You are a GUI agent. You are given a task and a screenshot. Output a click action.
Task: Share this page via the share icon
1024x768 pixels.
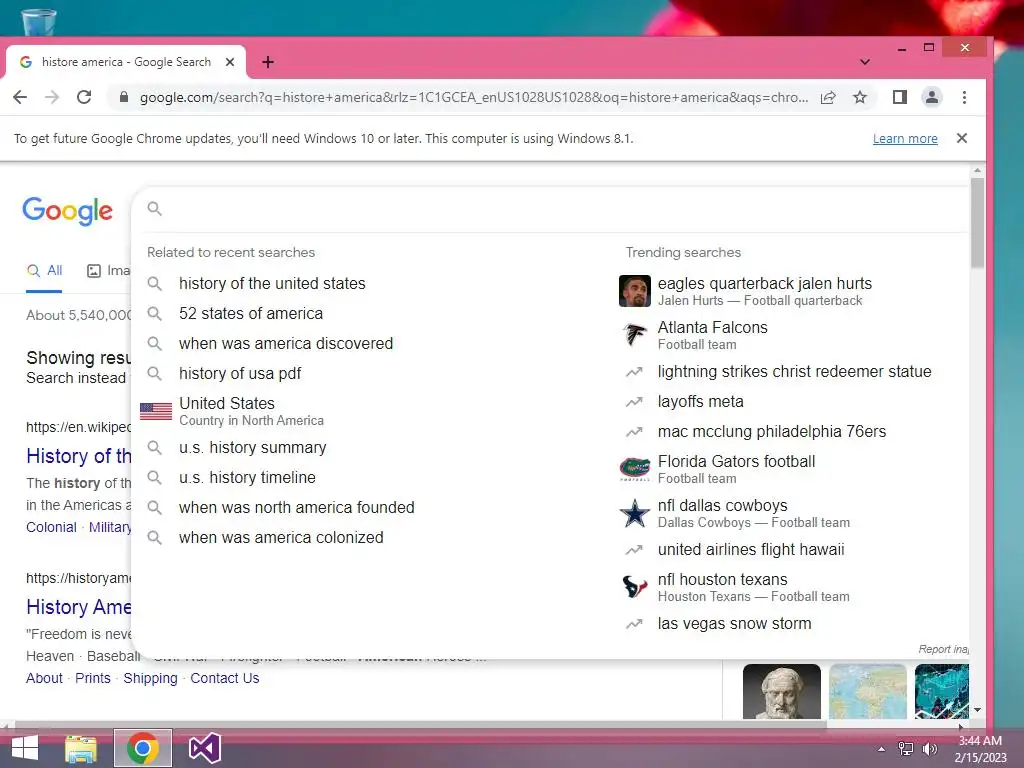828,97
